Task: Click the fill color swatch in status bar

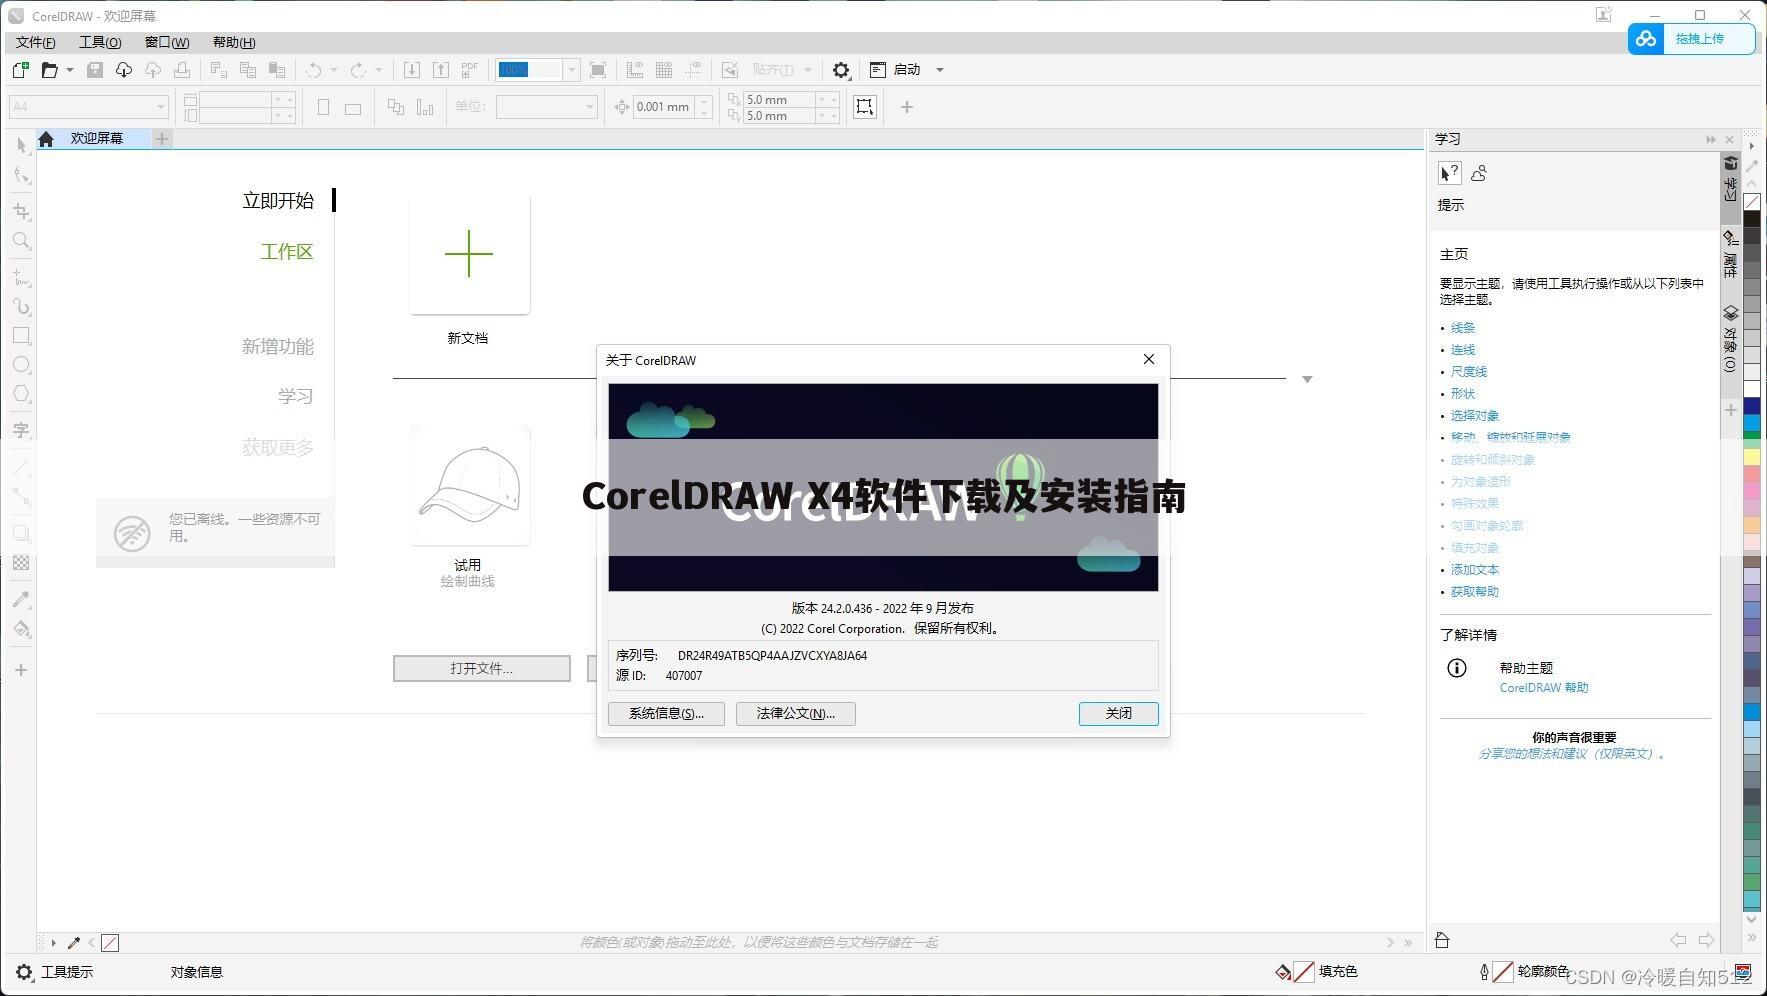Action: tap(1304, 972)
